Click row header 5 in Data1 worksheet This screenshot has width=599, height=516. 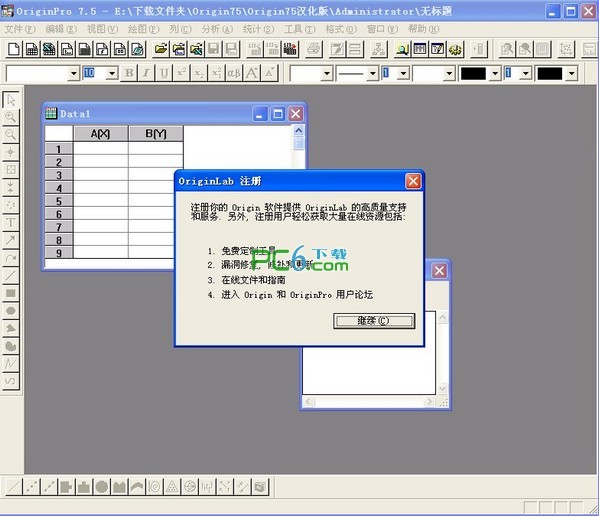click(59, 201)
